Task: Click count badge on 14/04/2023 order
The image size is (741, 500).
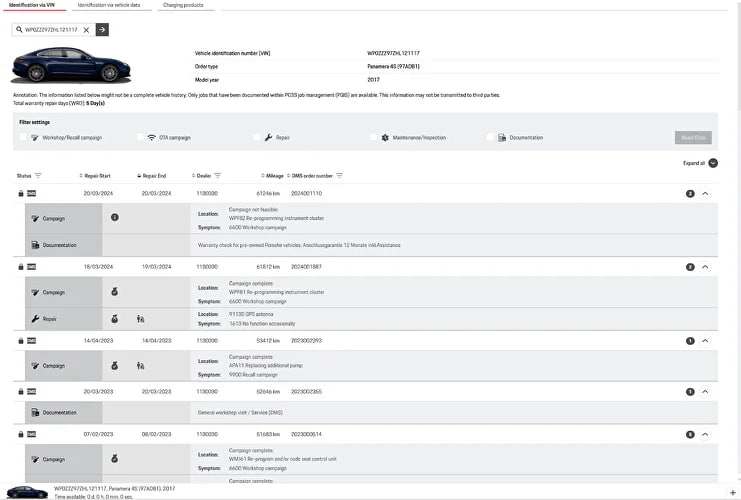Action: click(690, 341)
